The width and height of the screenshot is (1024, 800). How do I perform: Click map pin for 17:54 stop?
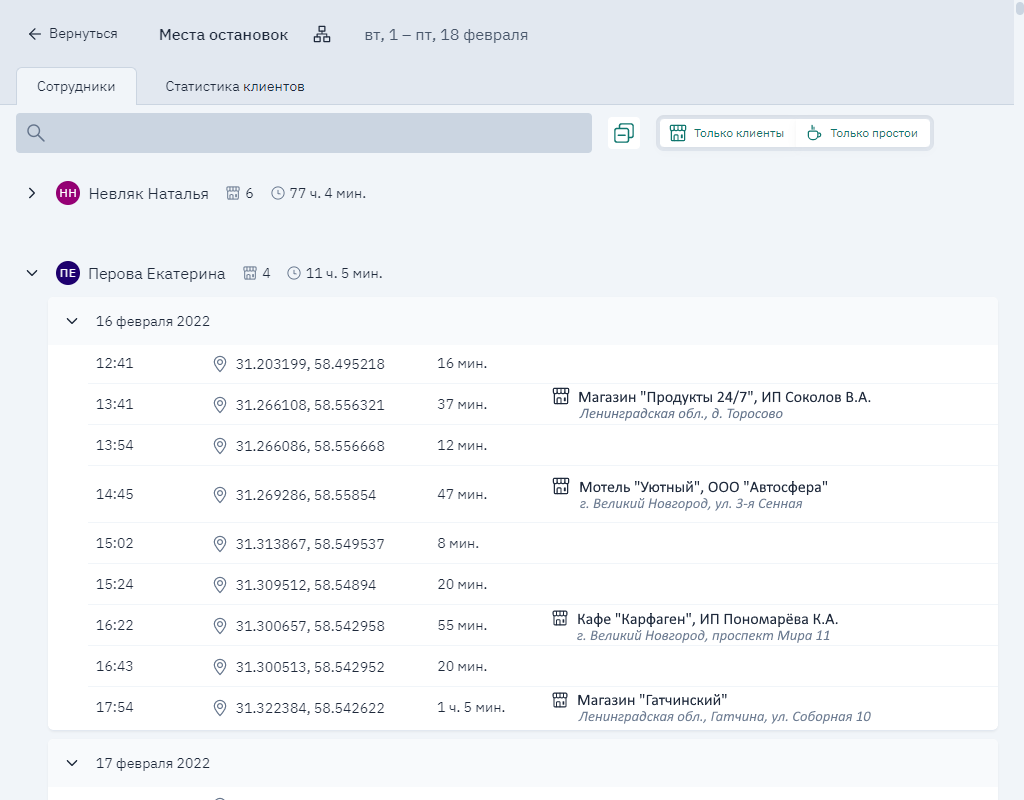pos(220,707)
